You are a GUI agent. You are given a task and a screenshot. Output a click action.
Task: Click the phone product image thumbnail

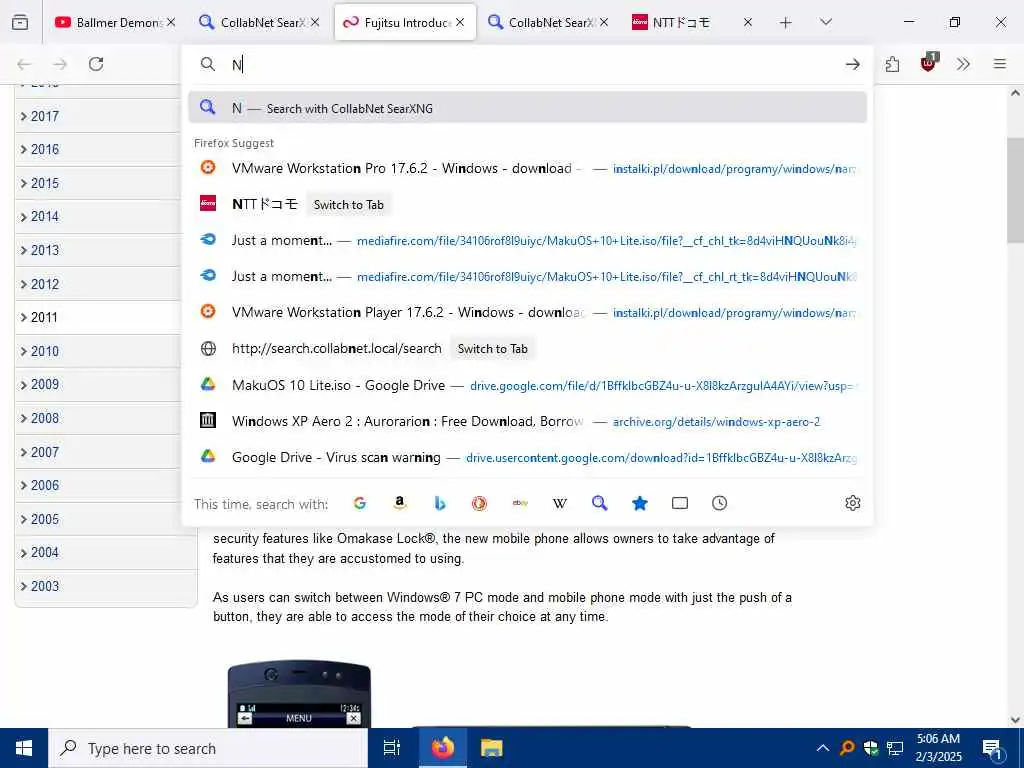(299, 695)
